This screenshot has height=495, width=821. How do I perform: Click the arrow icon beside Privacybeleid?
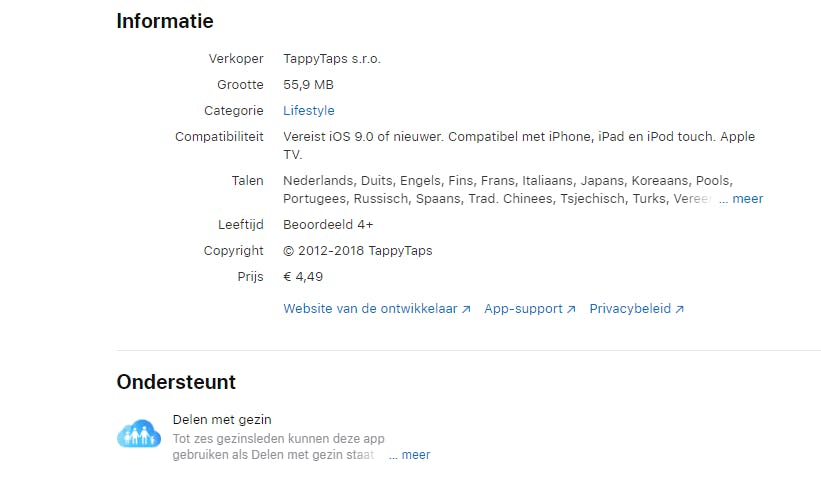point(680,310)
